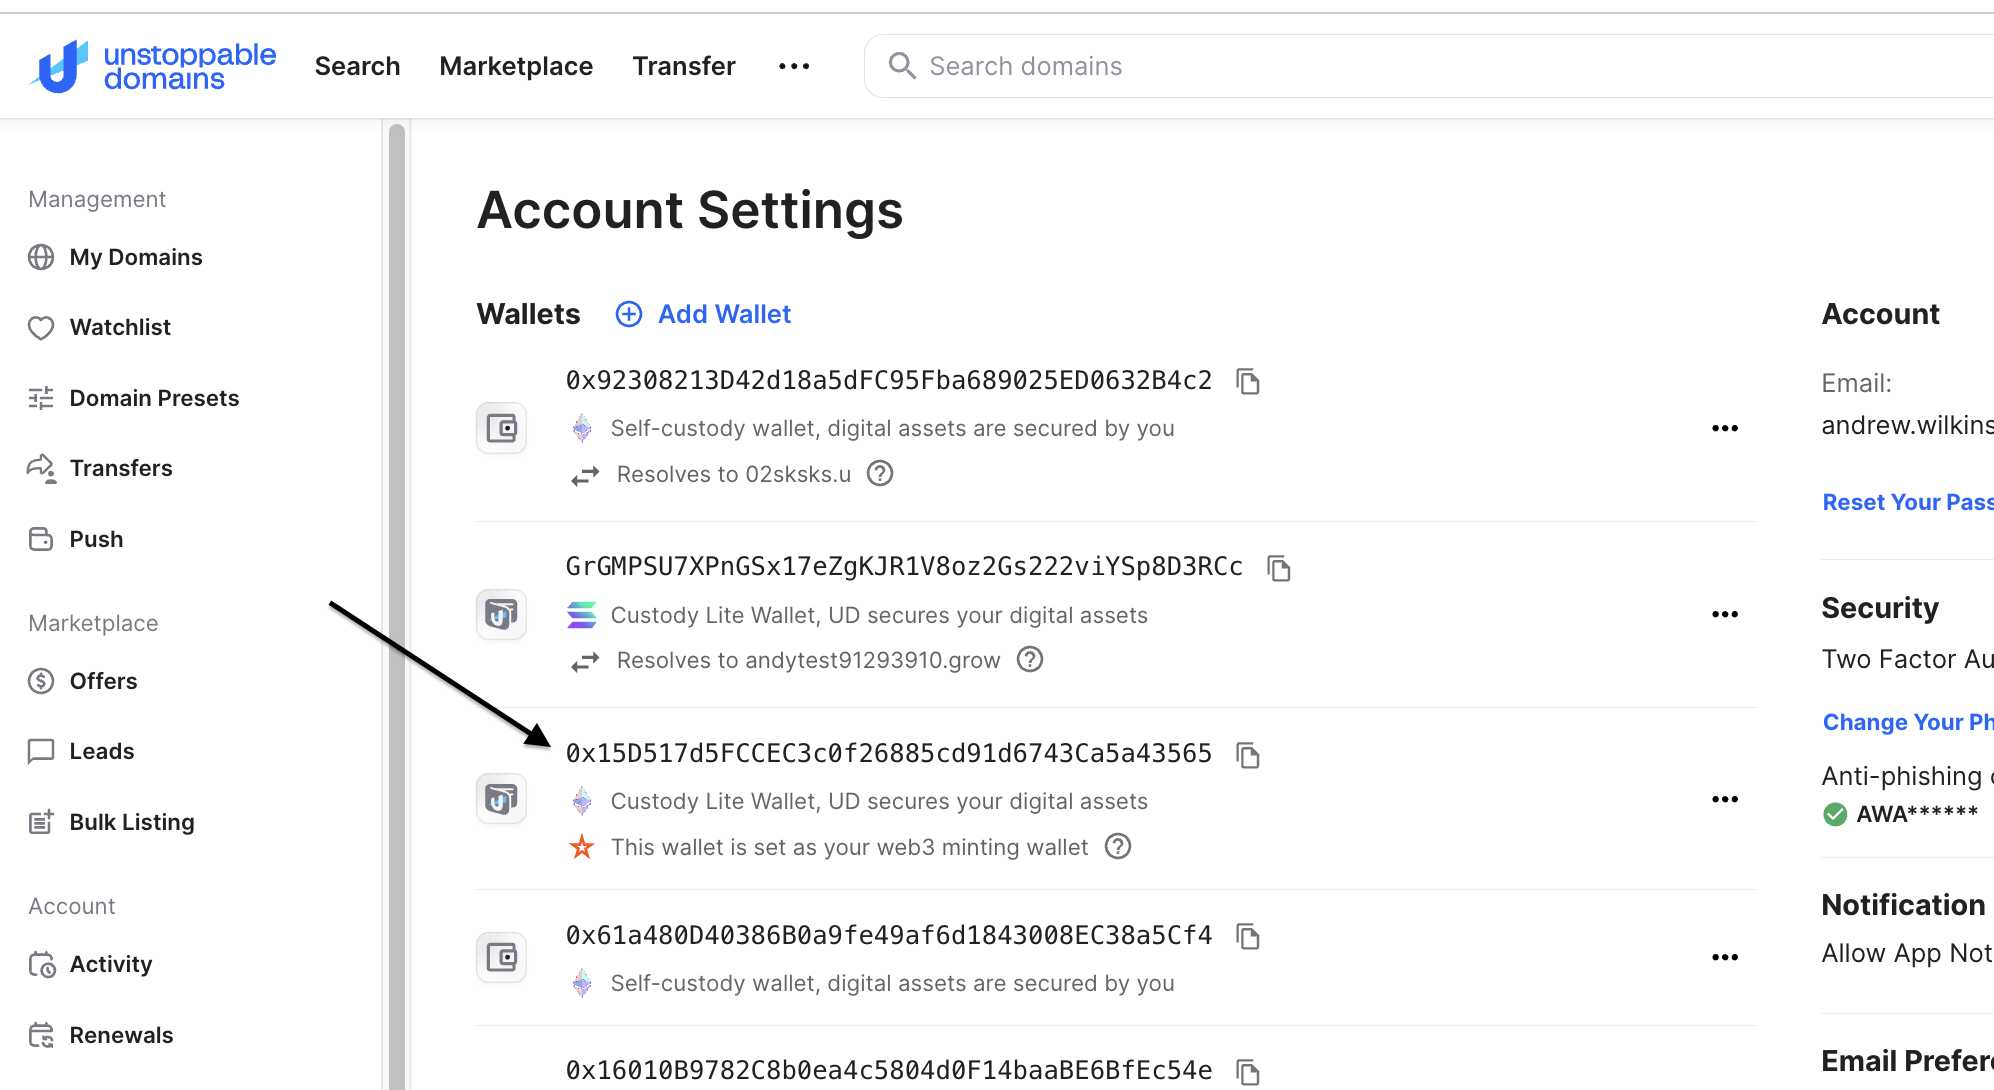Click Reset Your Password link
This screenshot has width=1994, height=1090.
(x=1906, y=502)
